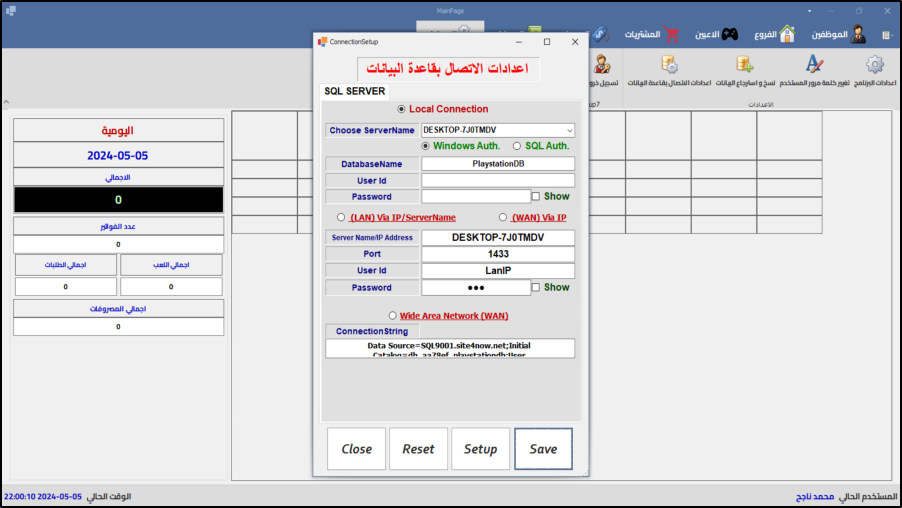
Task: Click the اعدادات البرنامج gear icon
Action: 874,65
